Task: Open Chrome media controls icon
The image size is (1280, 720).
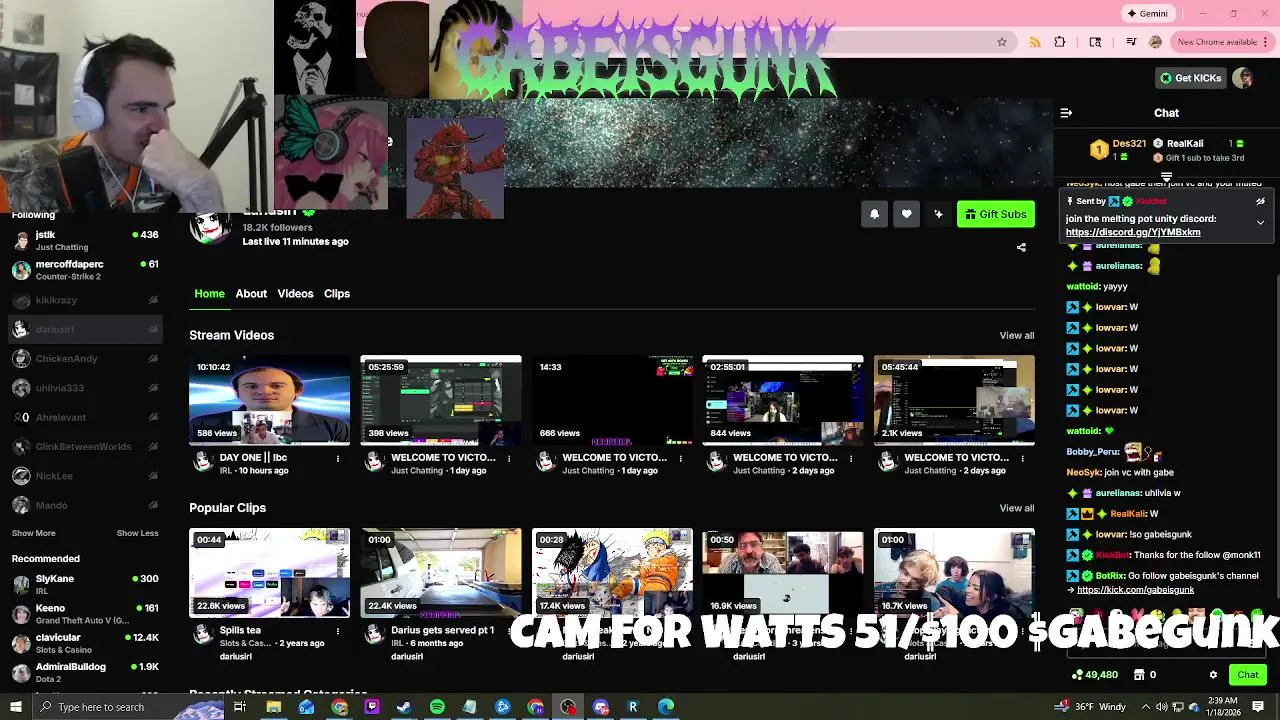Action: point(1131,42)
